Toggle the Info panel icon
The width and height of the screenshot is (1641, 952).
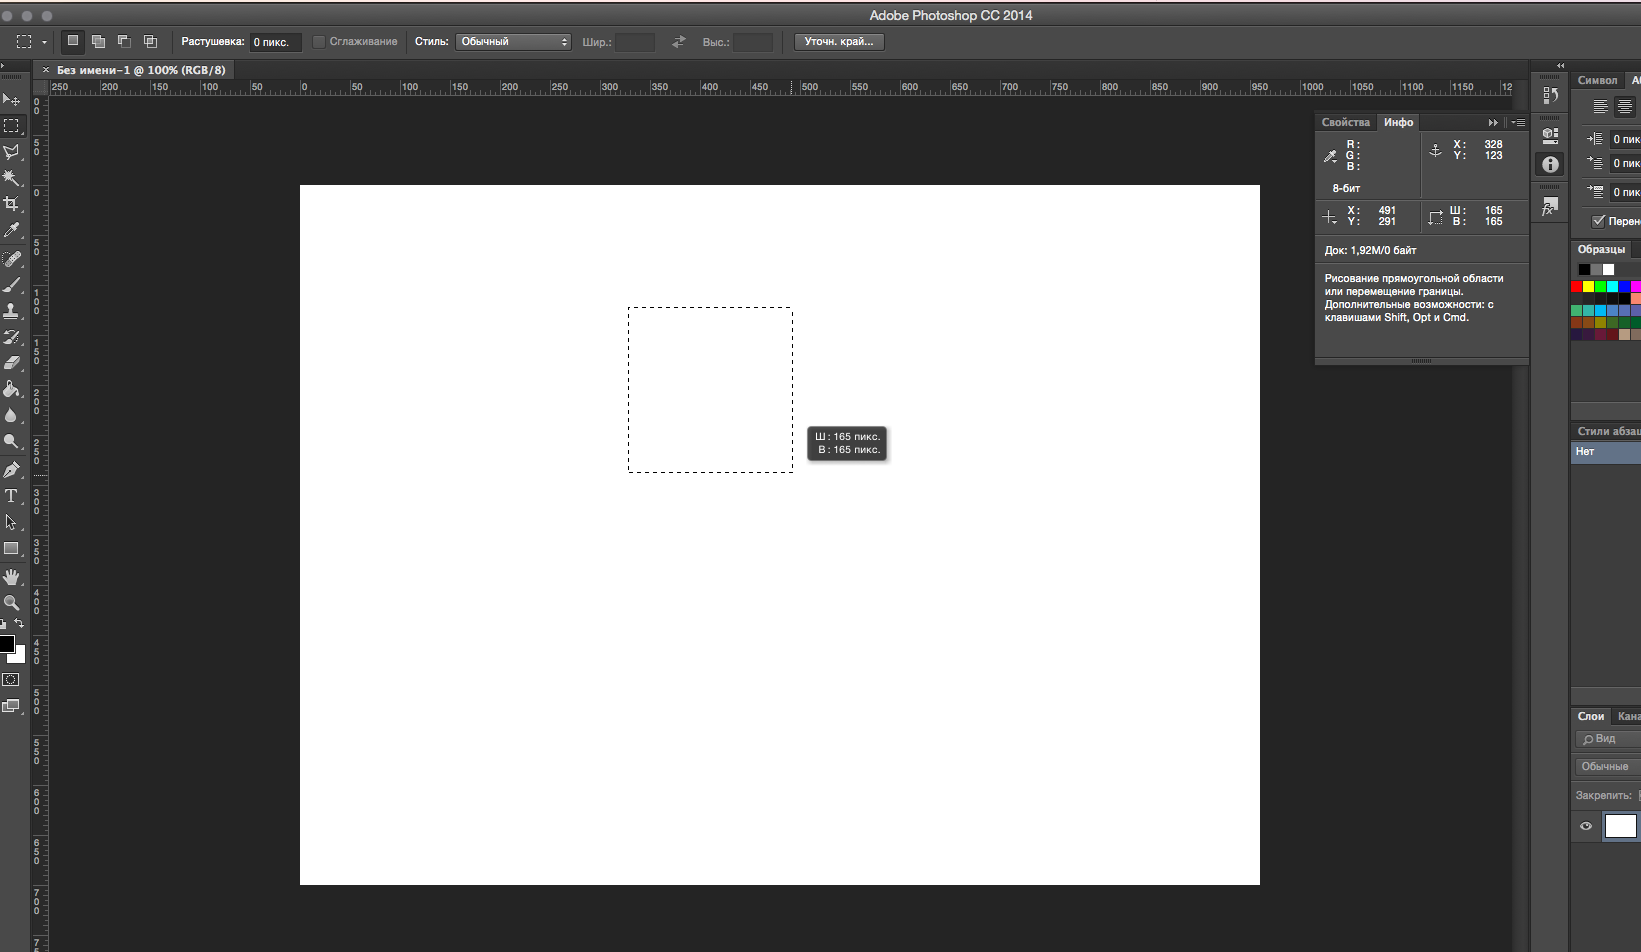[1550, 165]
